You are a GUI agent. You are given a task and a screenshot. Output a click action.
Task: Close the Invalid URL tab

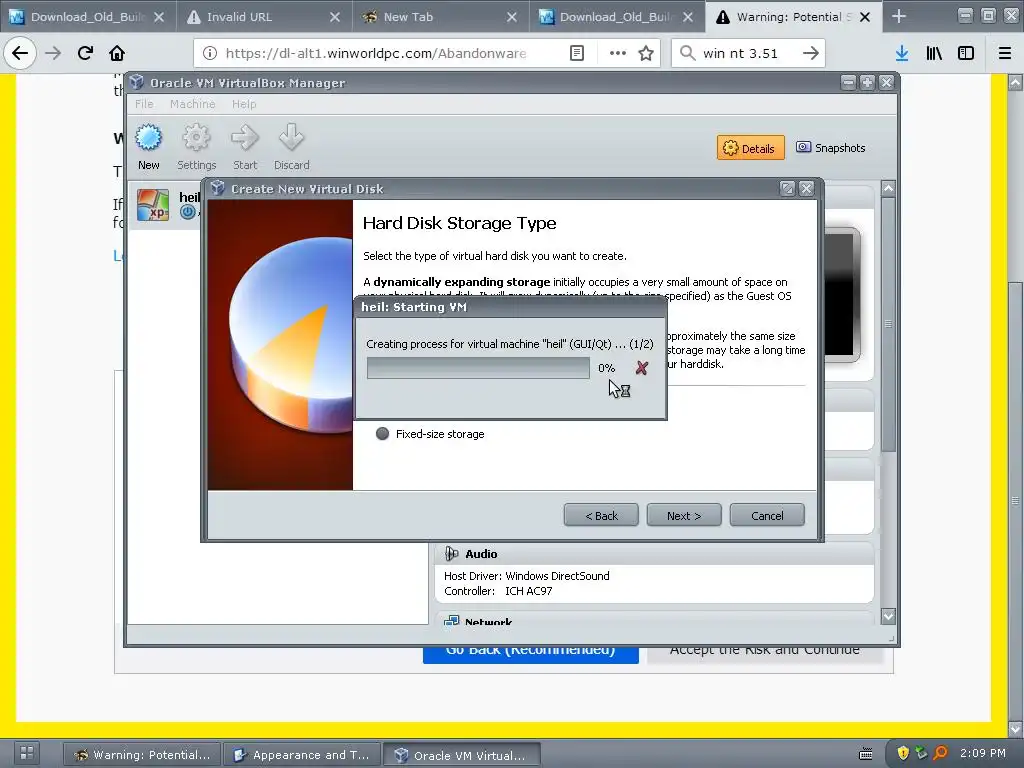(335, 17)
